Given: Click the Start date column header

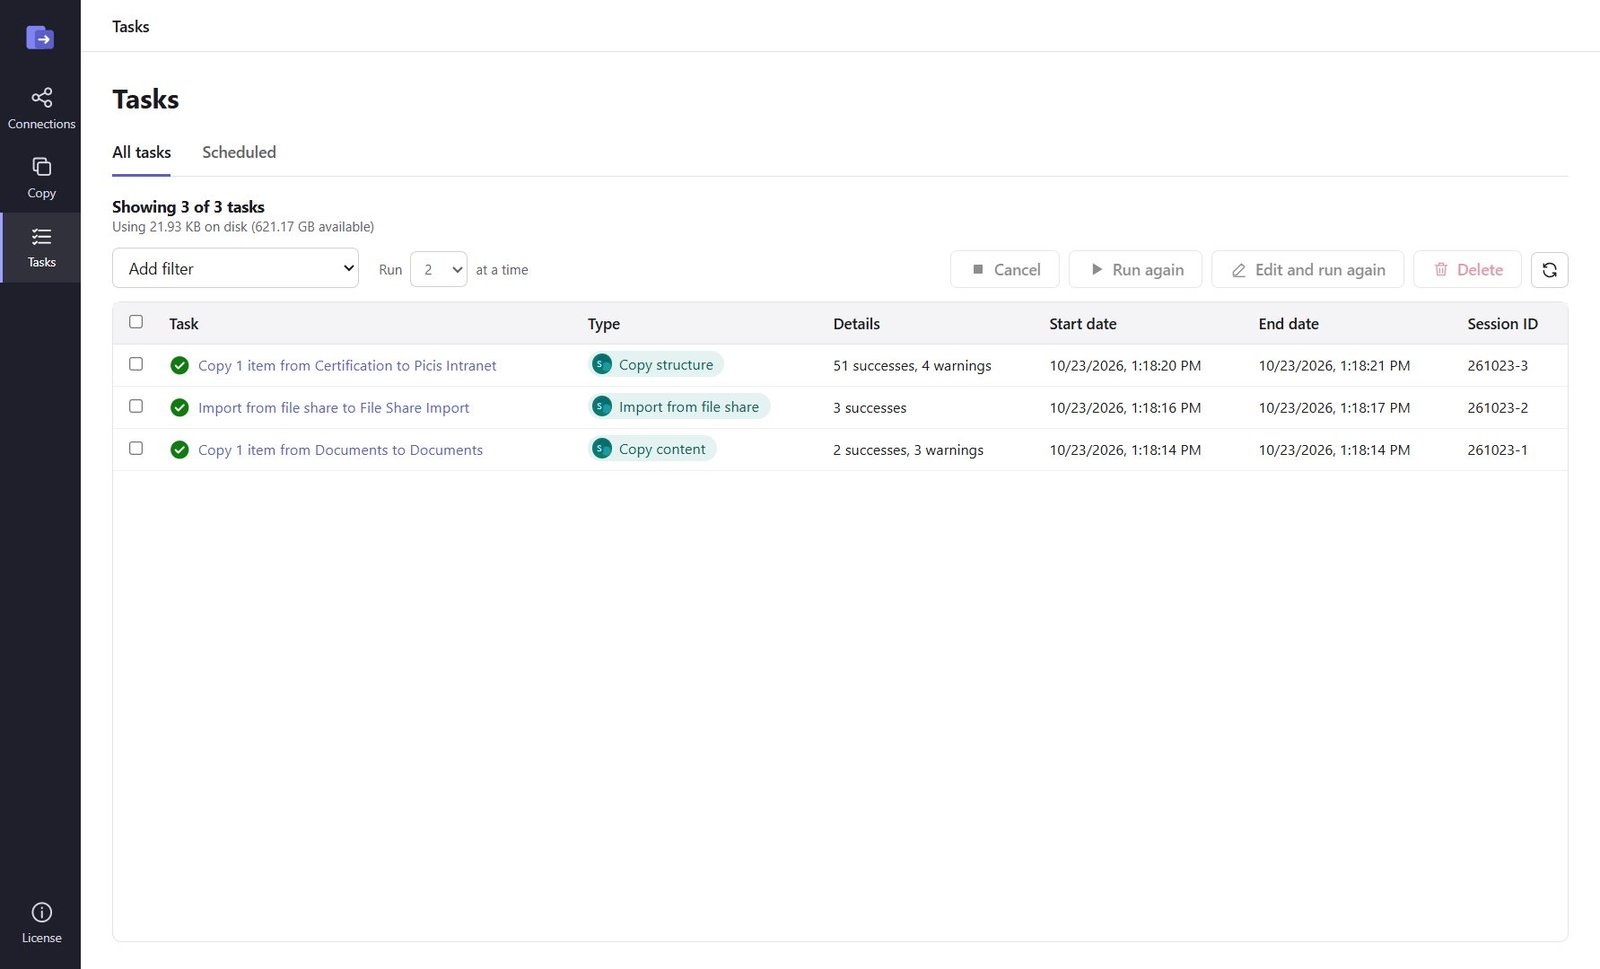Looking at the screenshot, I should click(x=1083, y=324).
